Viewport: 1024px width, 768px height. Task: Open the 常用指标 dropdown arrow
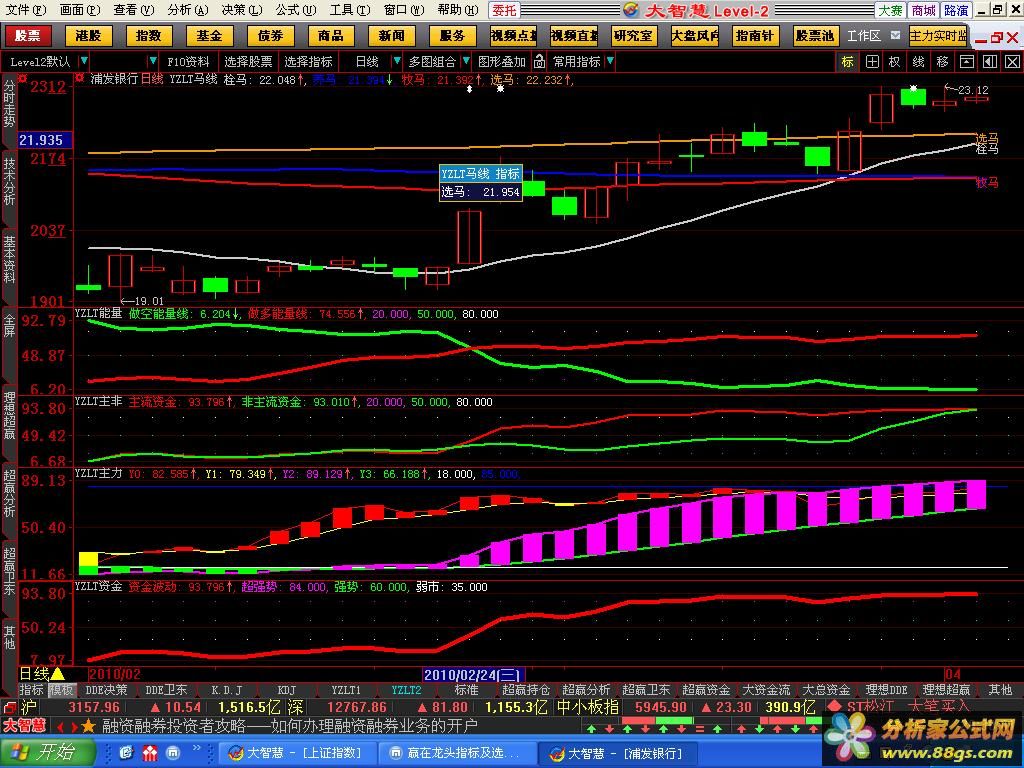point(609,61)
